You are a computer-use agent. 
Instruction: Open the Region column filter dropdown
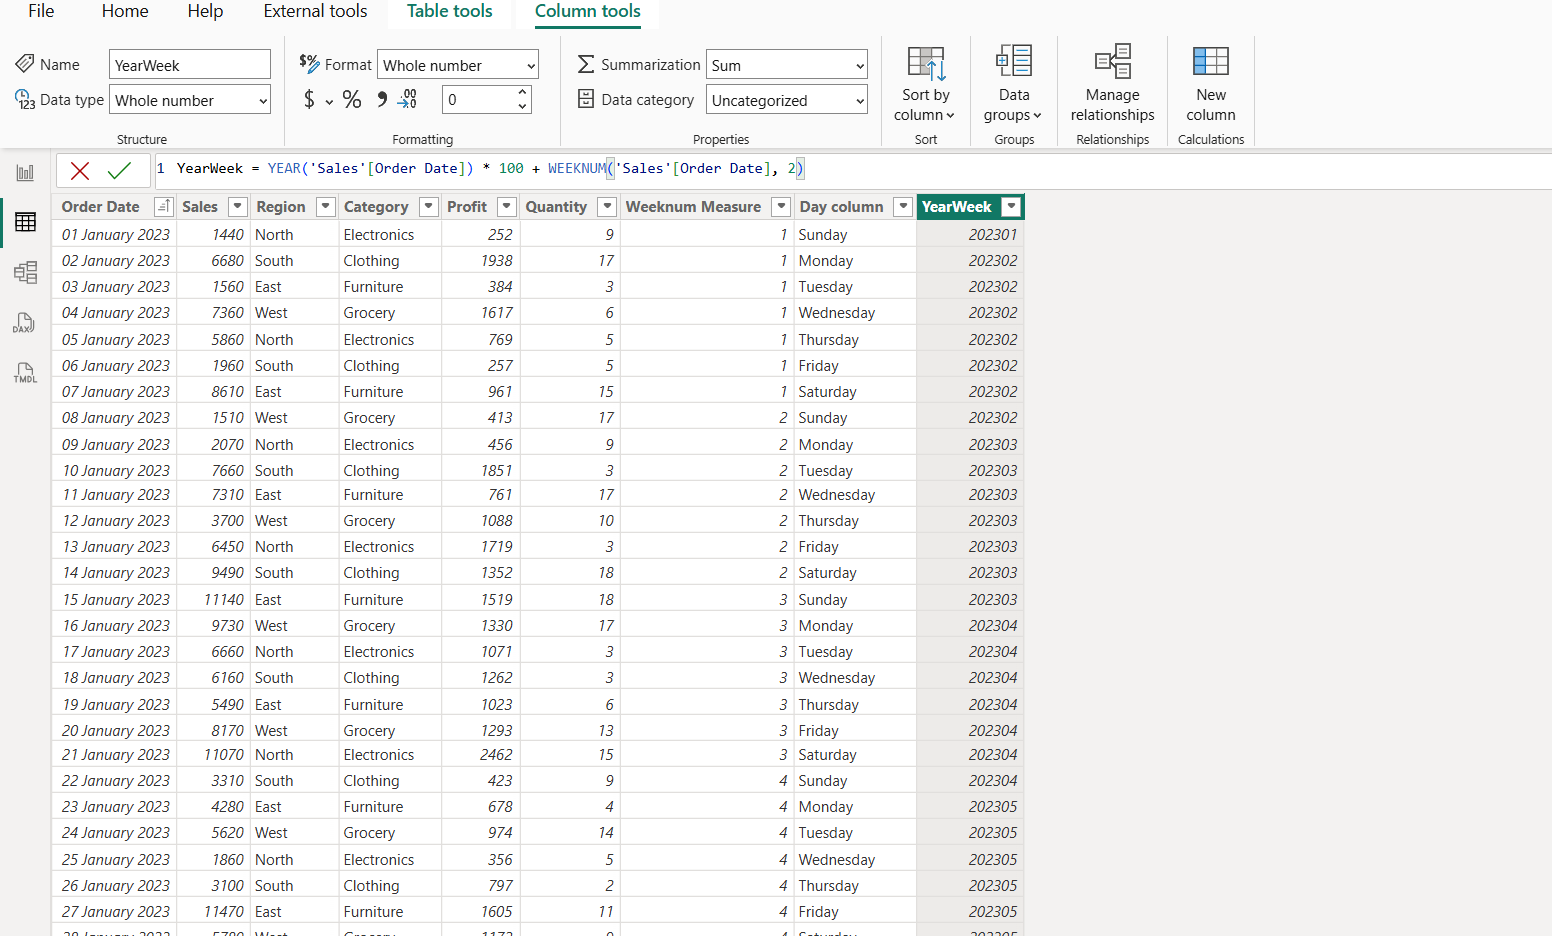[324, 206]
